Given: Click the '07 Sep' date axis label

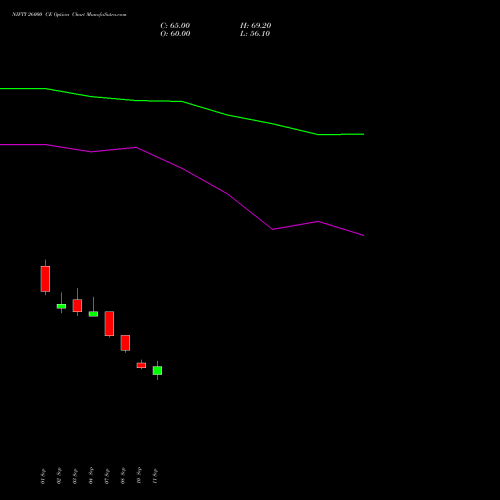Looking at the screenshot, I should [107, 476].
